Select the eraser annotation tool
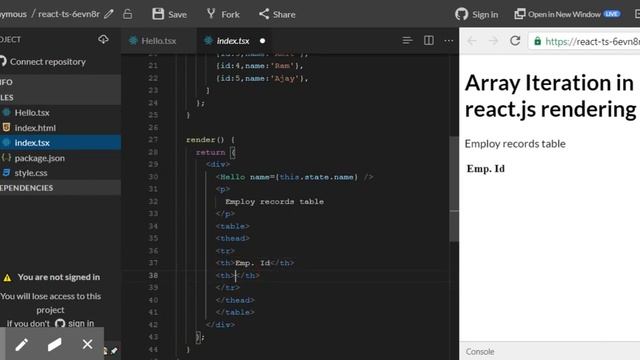Viewport: 640px width, 360px height. click(x=54, y=344)
